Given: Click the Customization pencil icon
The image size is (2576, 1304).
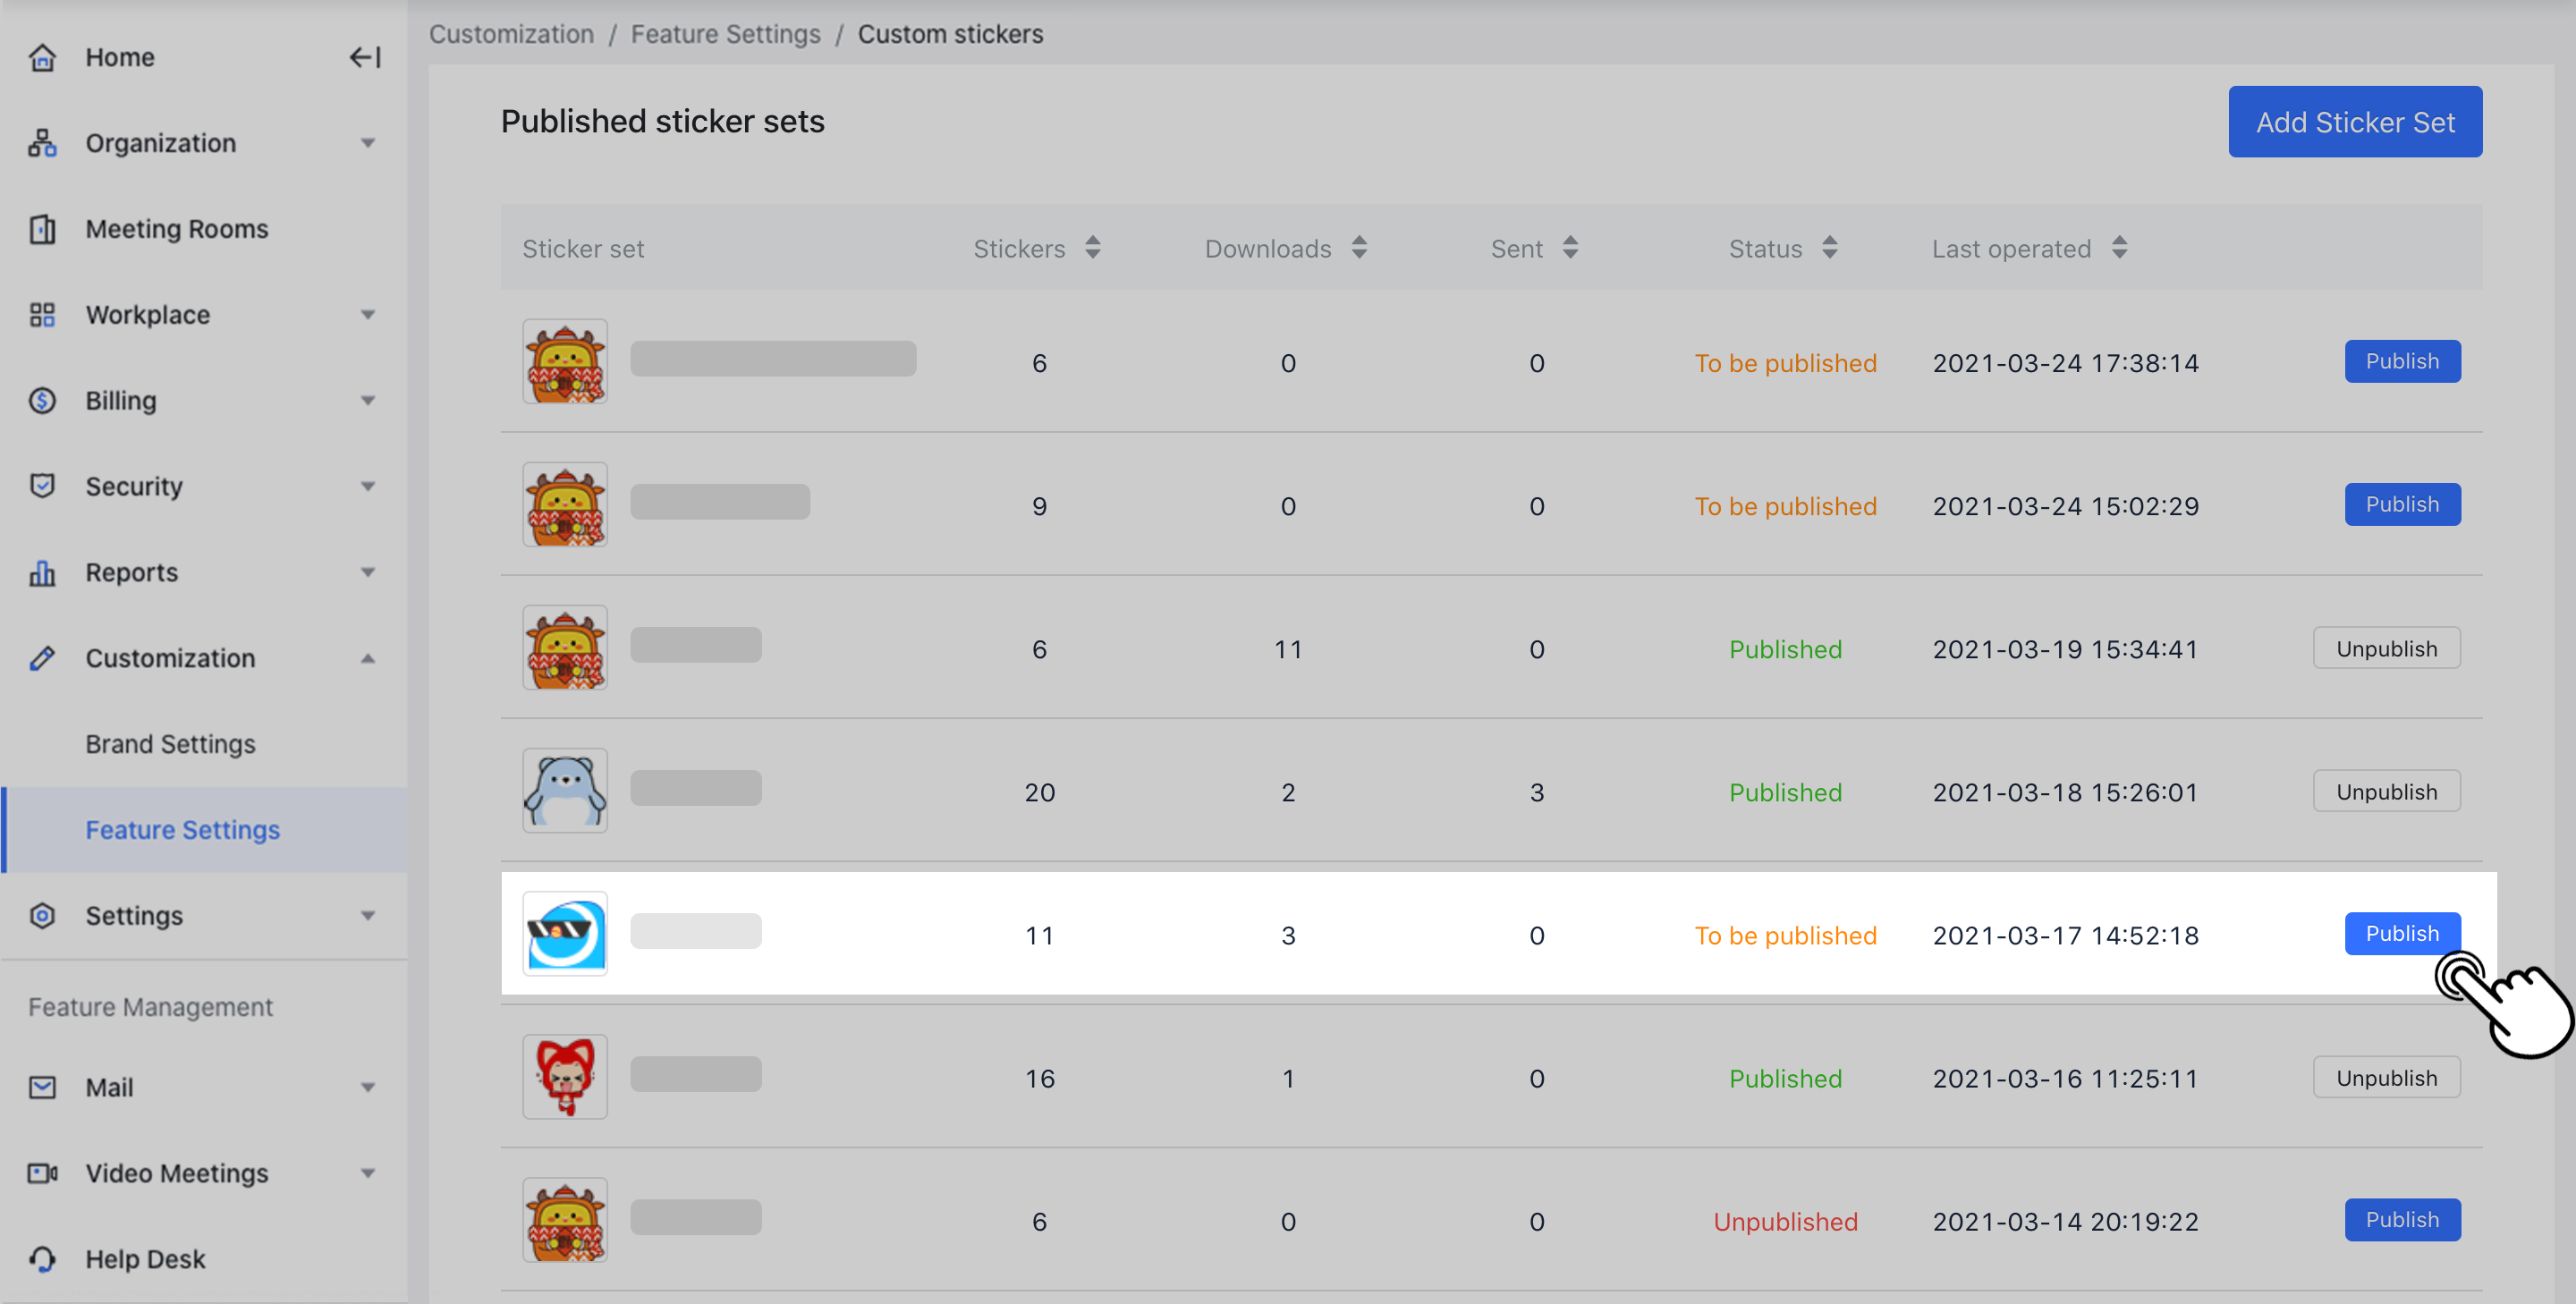Looking at the screenshot, I should [x=42, y=658].
